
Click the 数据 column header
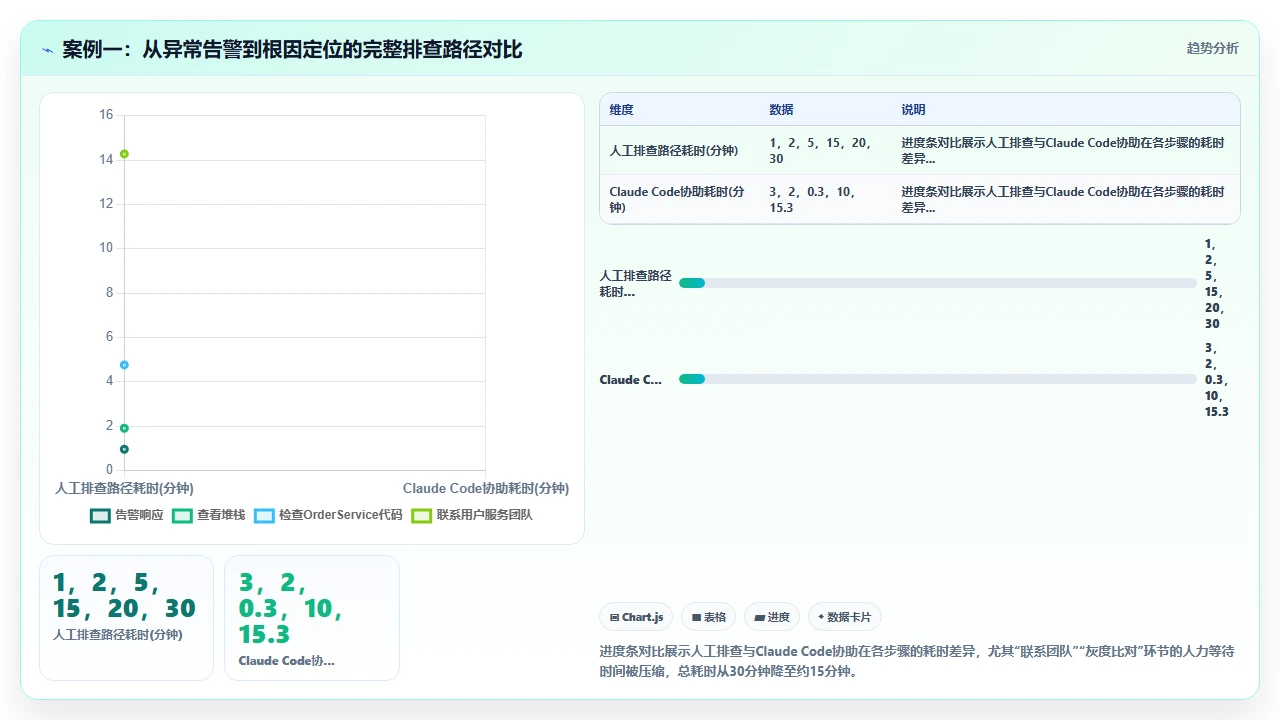[781, 110]
